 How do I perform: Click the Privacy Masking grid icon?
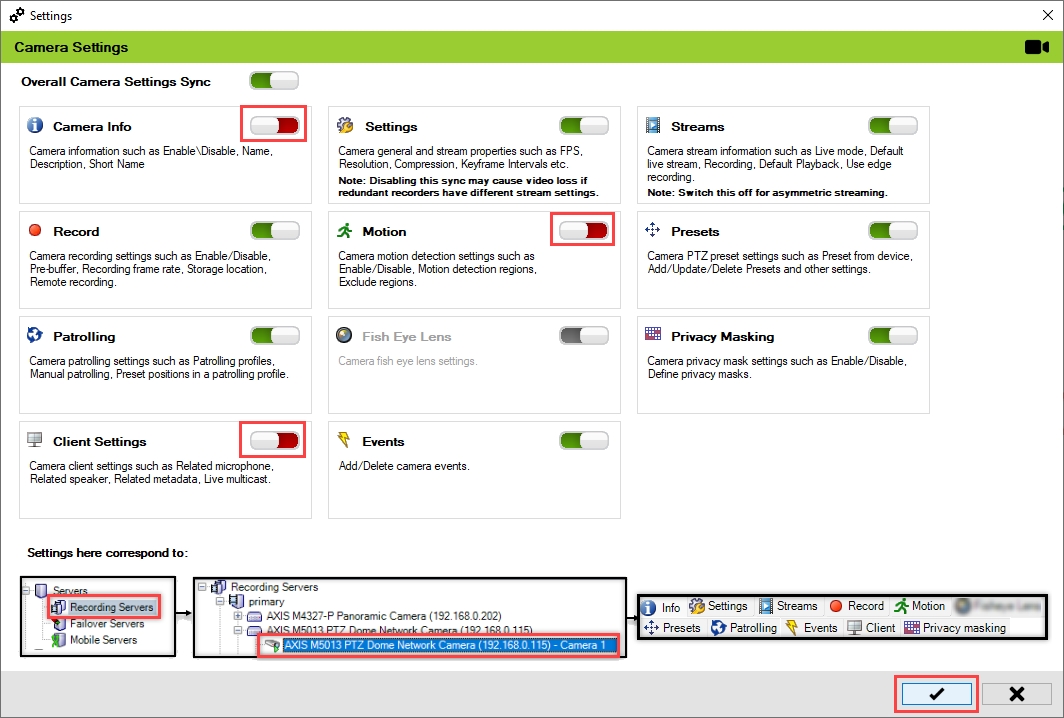tap(653, 336)
